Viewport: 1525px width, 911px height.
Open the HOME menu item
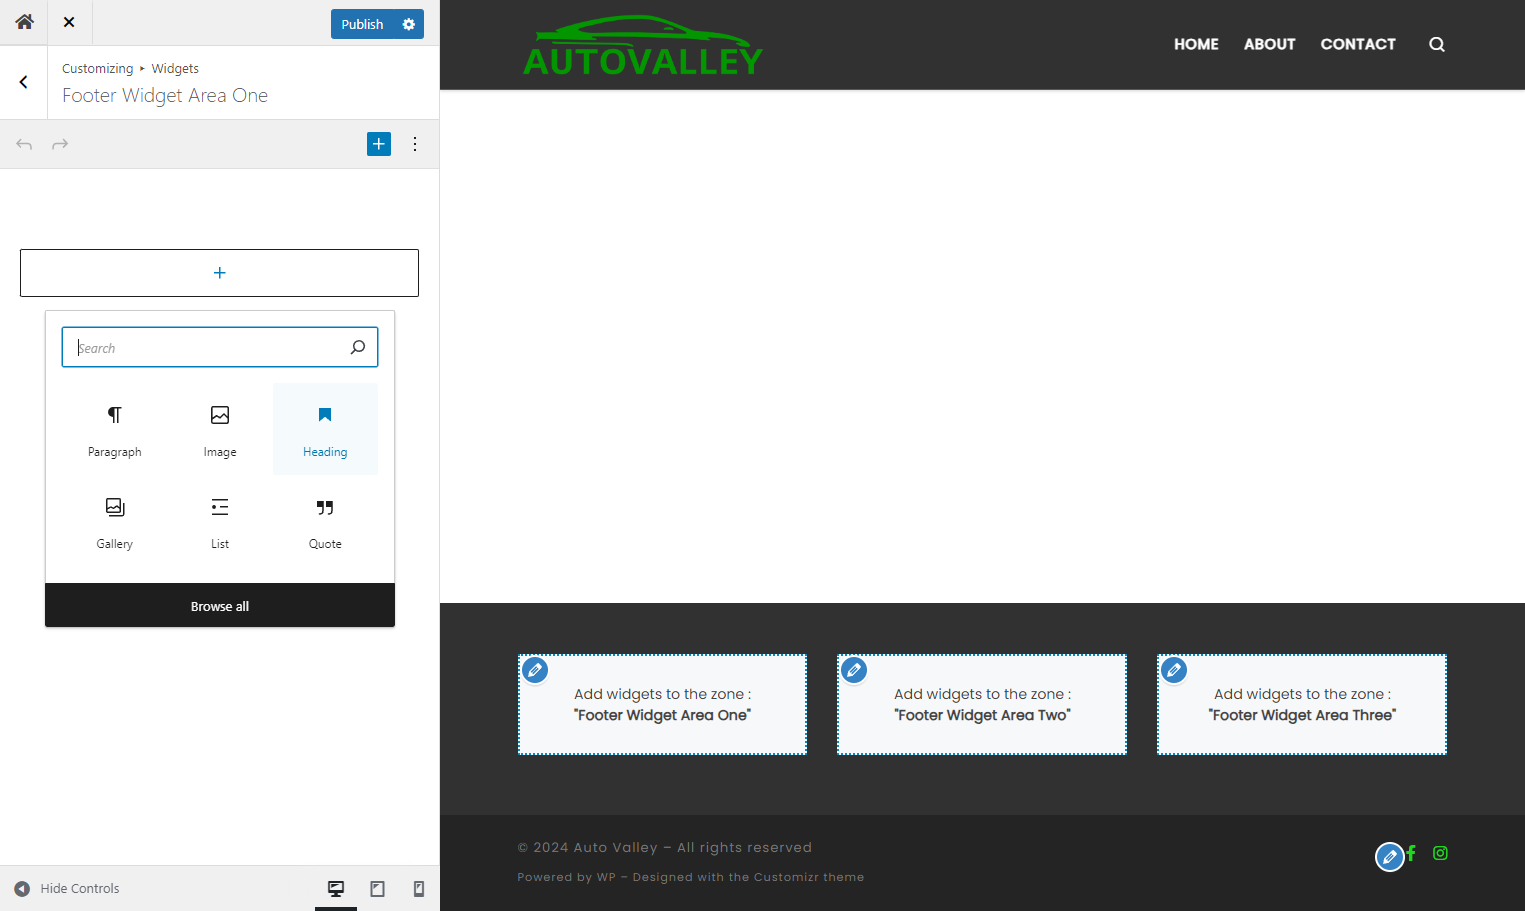coord(1196,44)
